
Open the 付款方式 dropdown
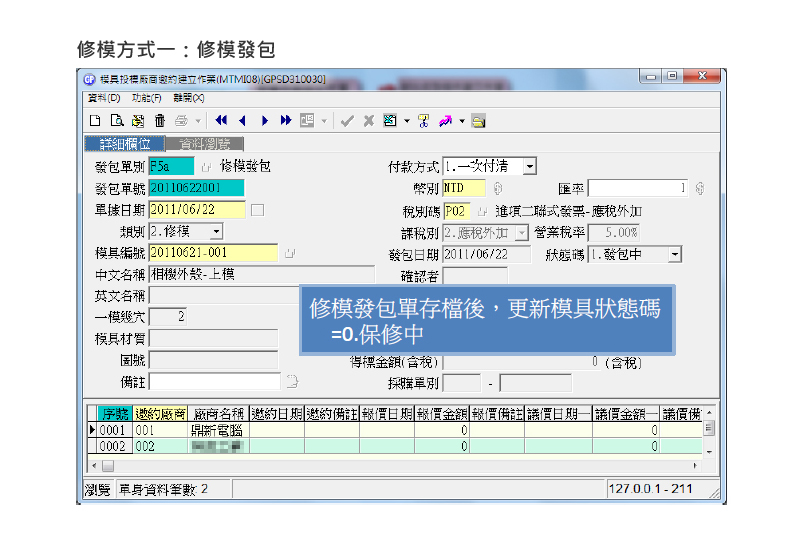529,166
